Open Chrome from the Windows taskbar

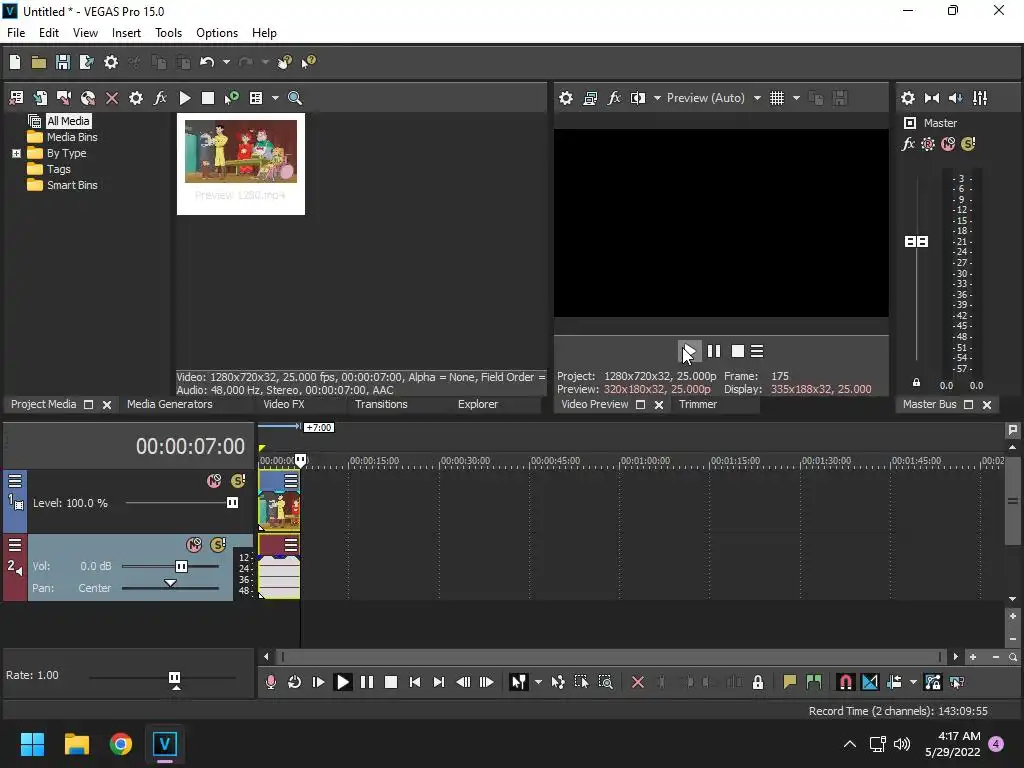[x=121, y=744]
